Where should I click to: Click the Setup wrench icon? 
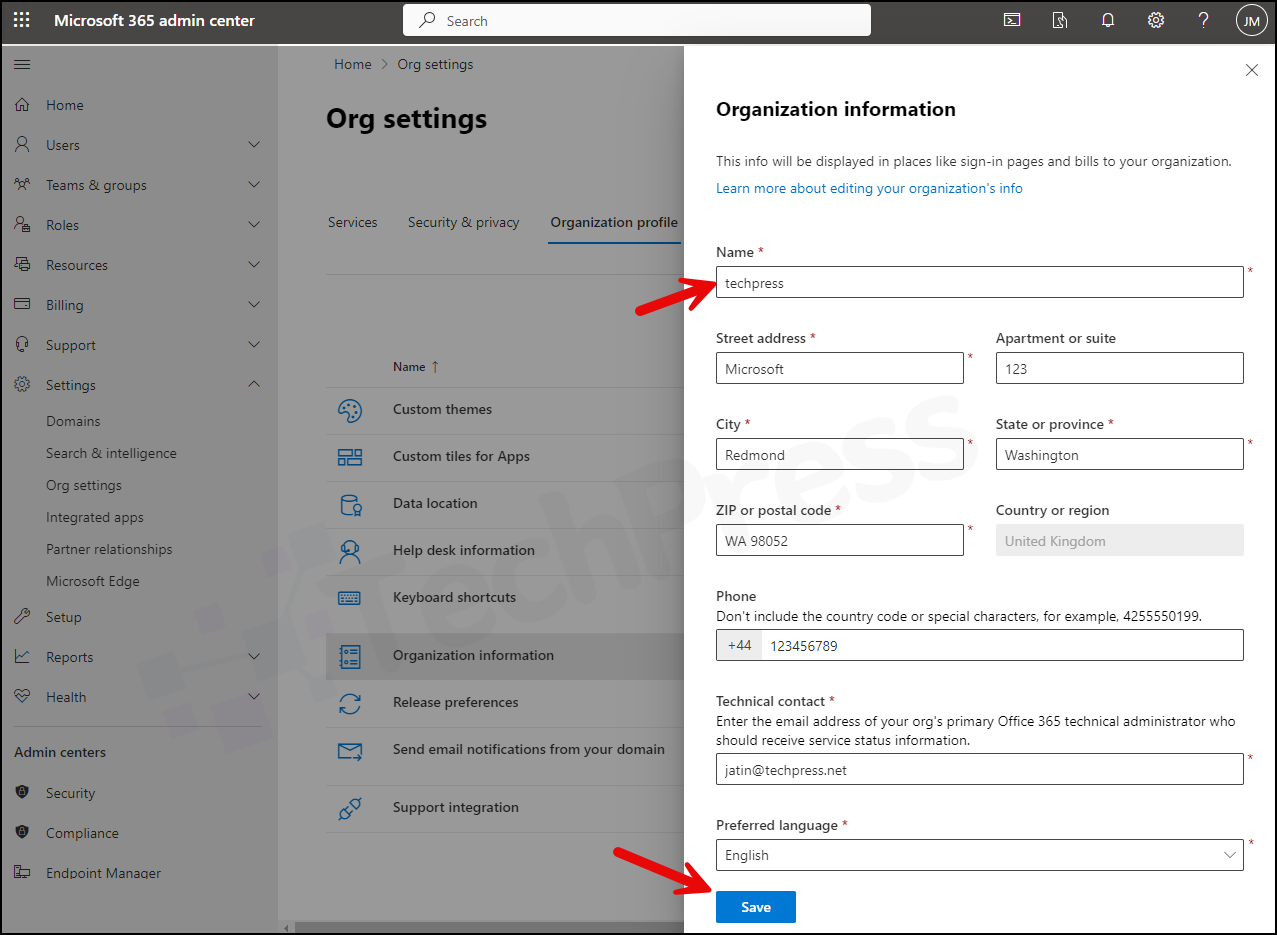22,617
